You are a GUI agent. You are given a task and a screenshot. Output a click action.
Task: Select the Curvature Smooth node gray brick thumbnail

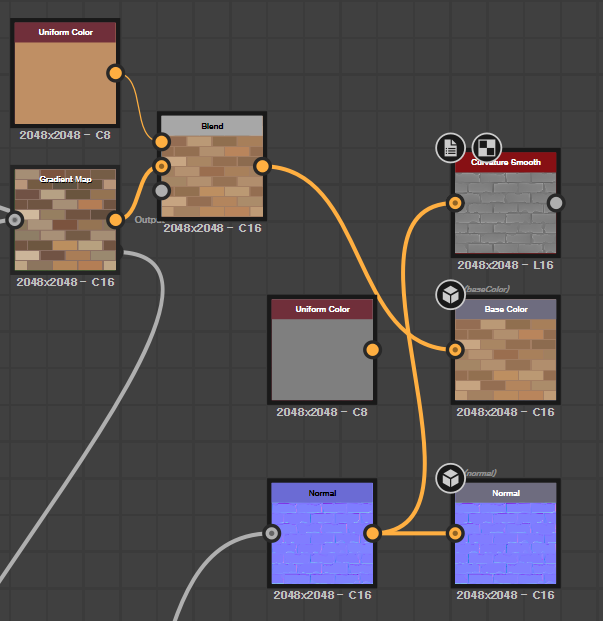coord(506,213)
